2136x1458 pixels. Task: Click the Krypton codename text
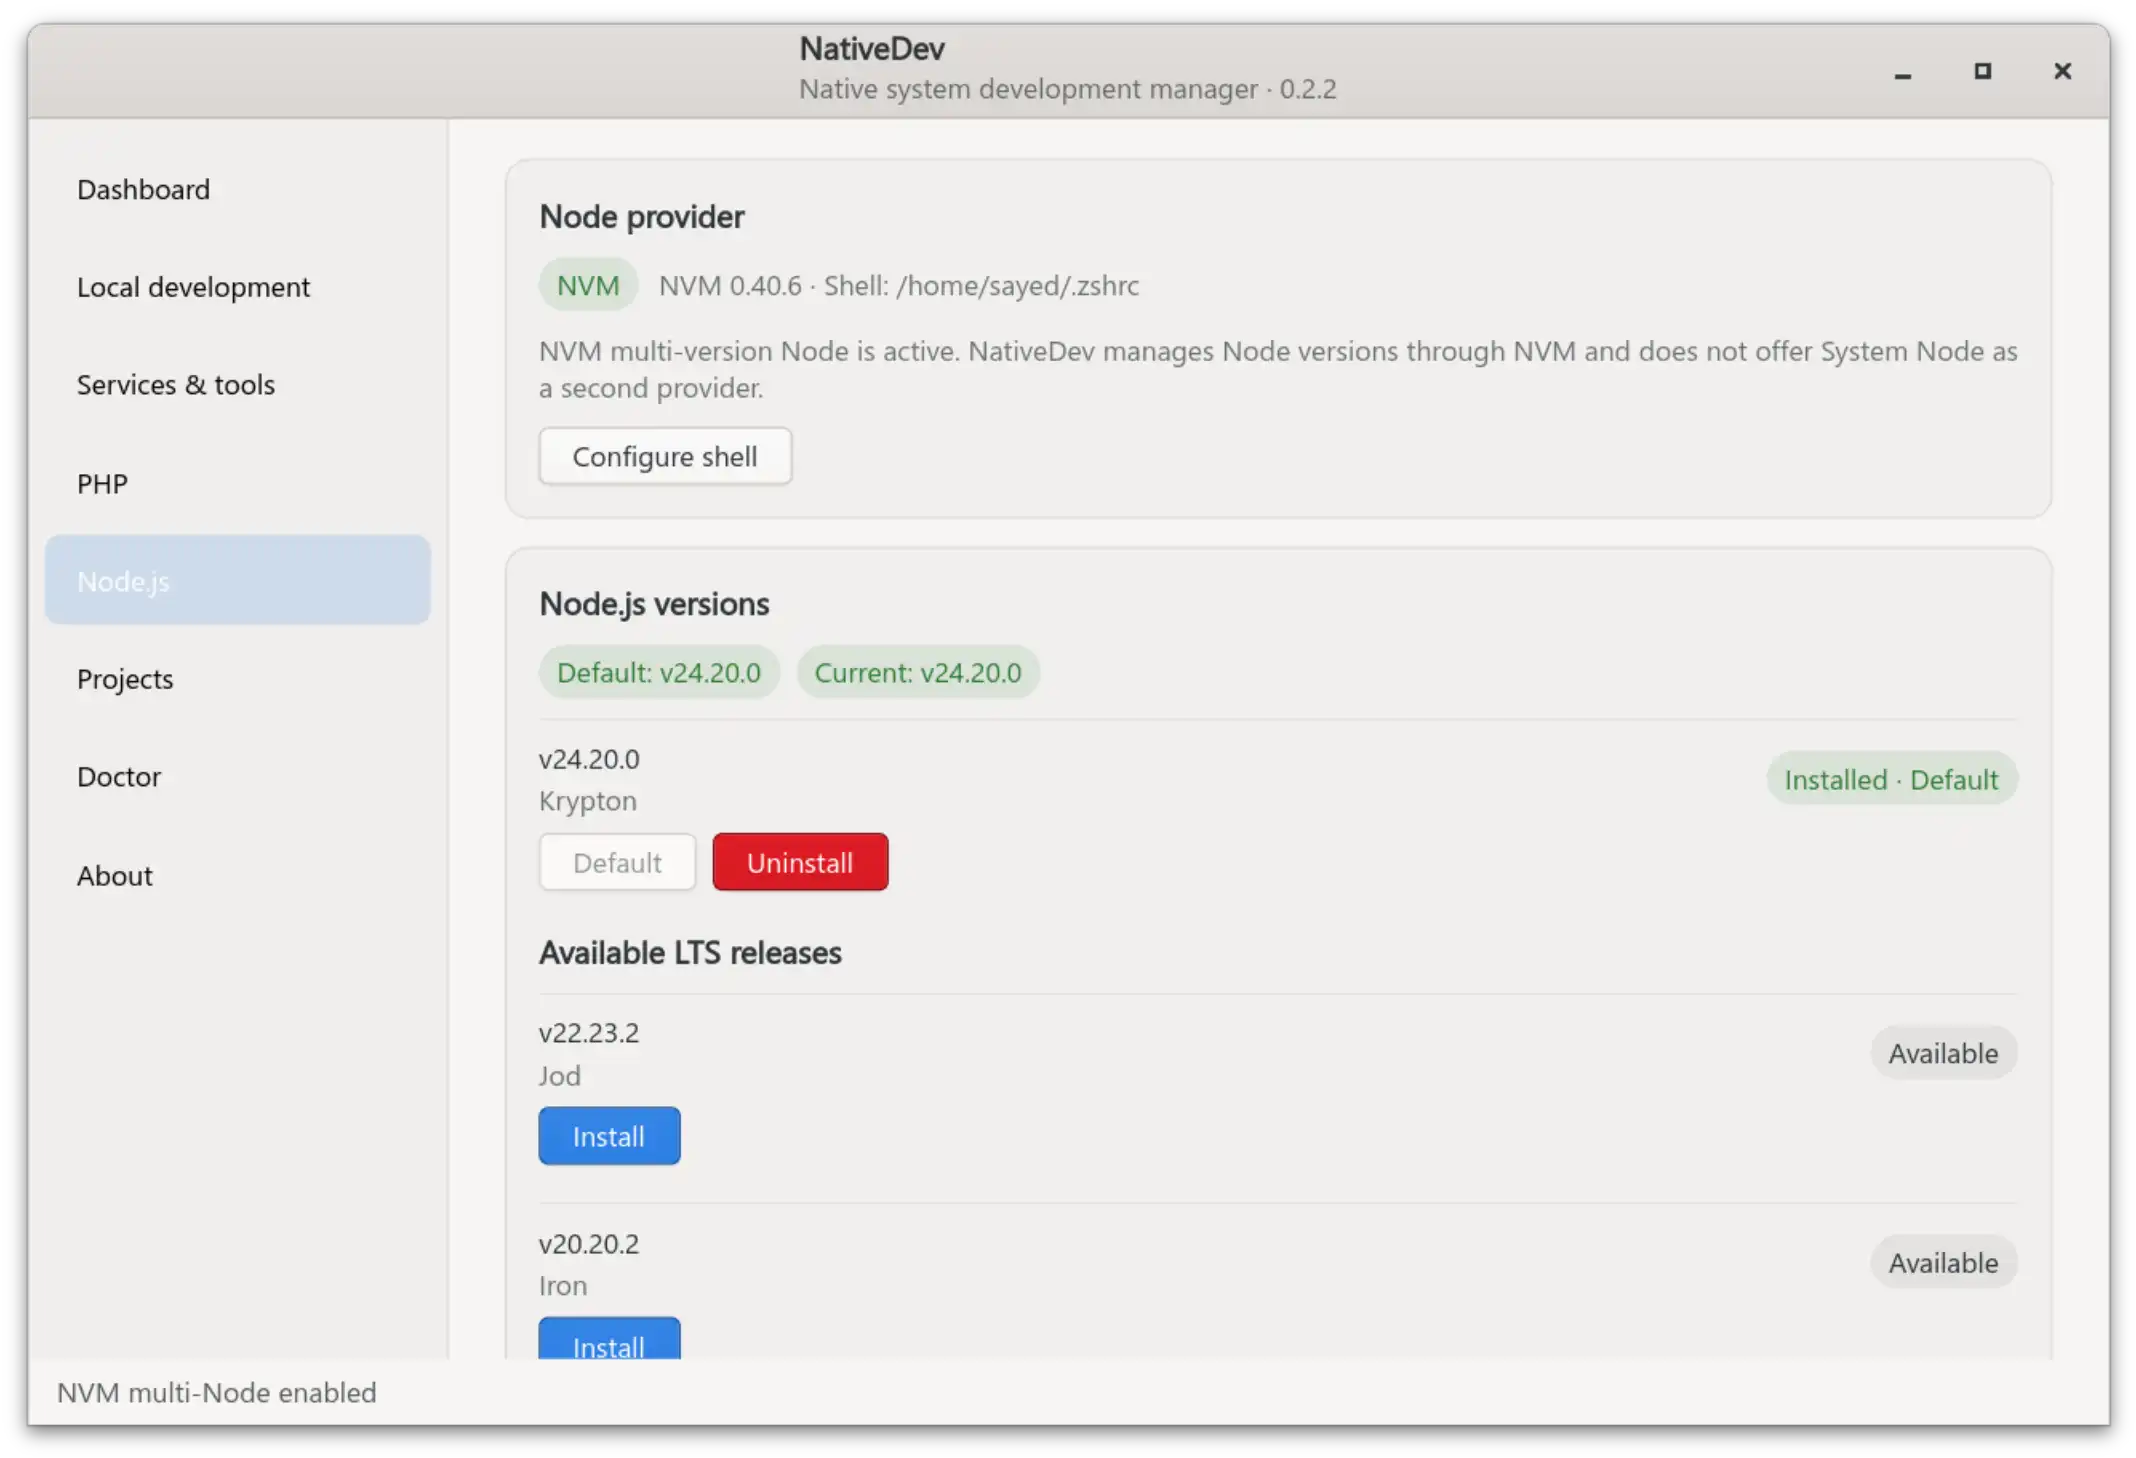pyautogui.click(x=588, y=801)
